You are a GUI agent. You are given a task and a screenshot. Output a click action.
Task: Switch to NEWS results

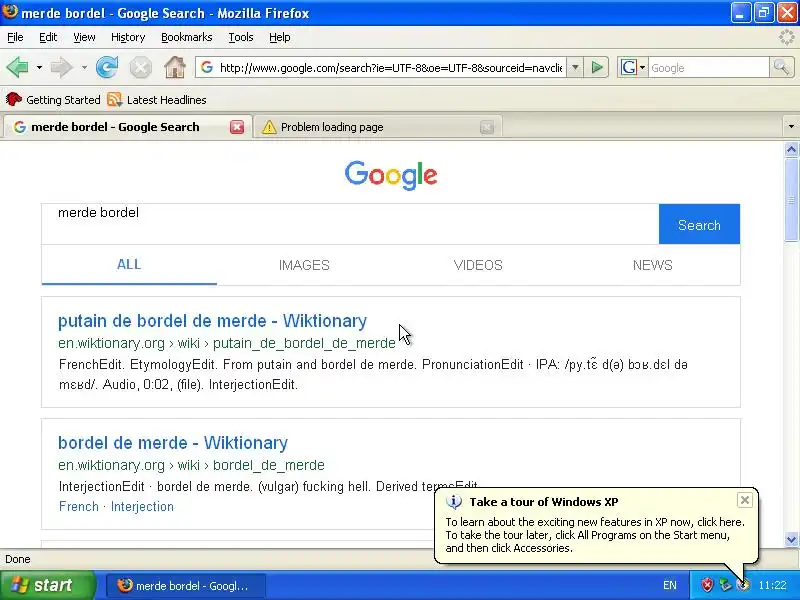(653, 265)
